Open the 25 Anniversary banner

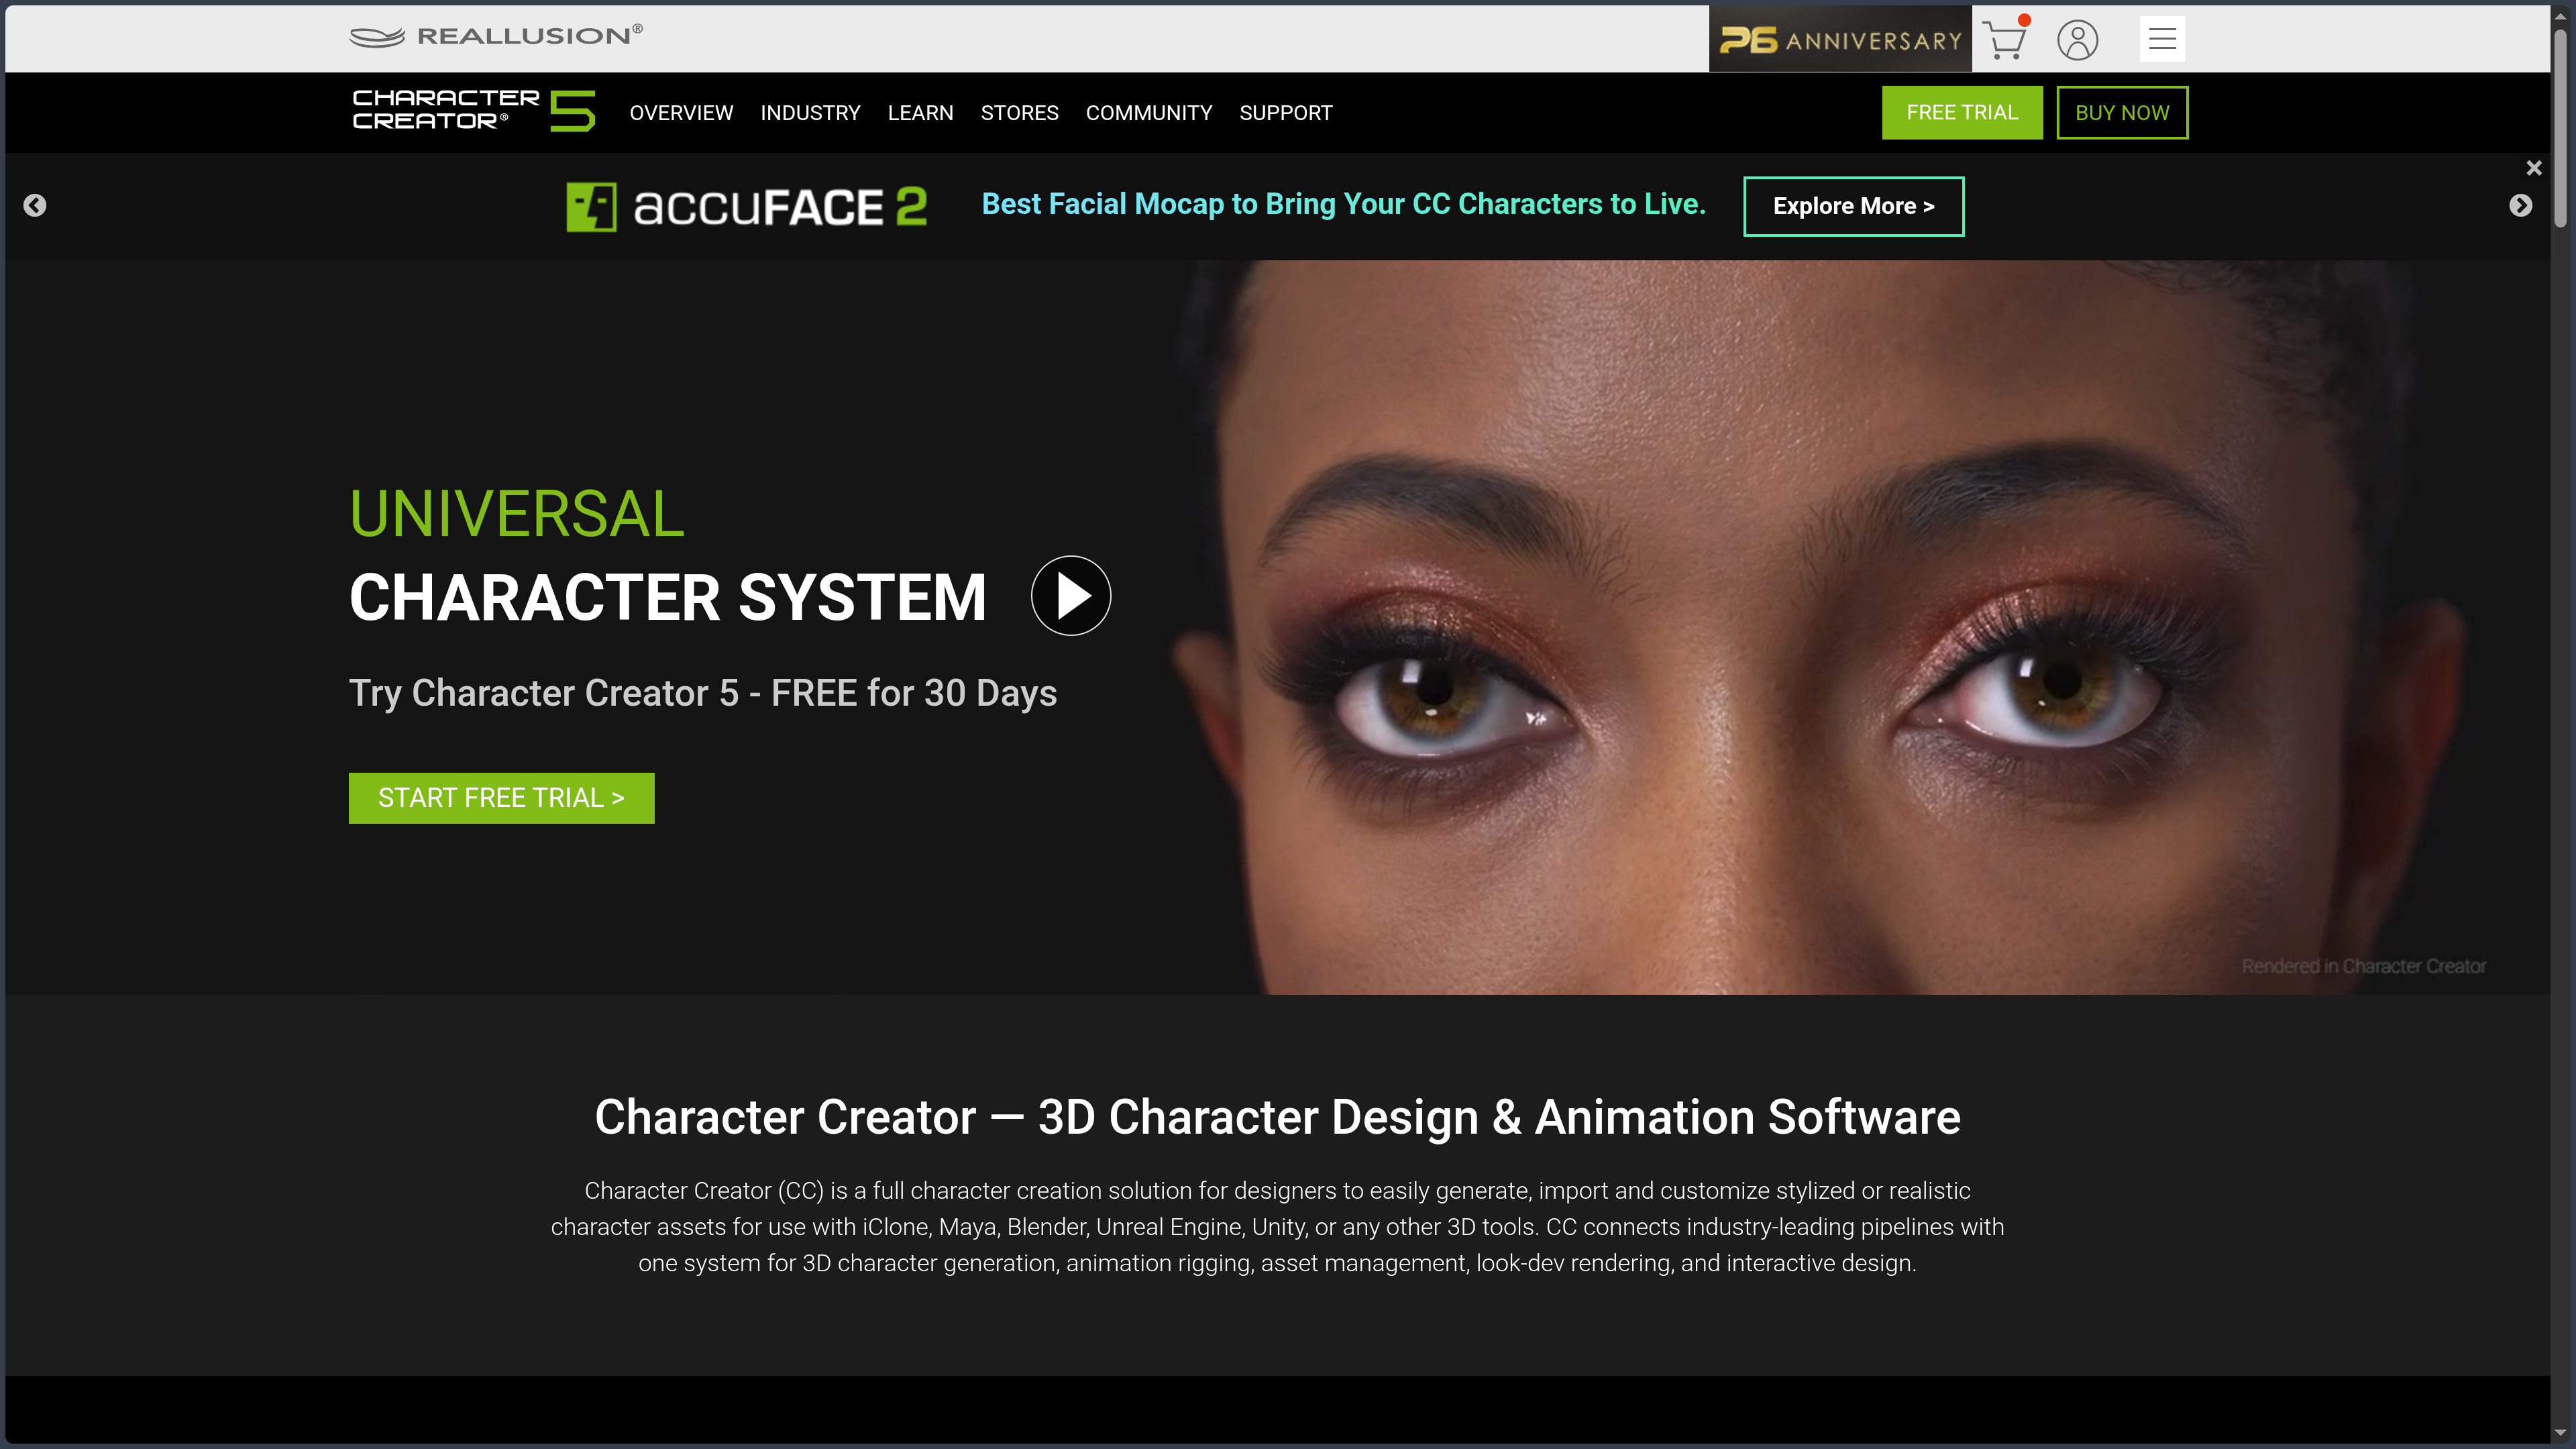(x=1840, y=40)
